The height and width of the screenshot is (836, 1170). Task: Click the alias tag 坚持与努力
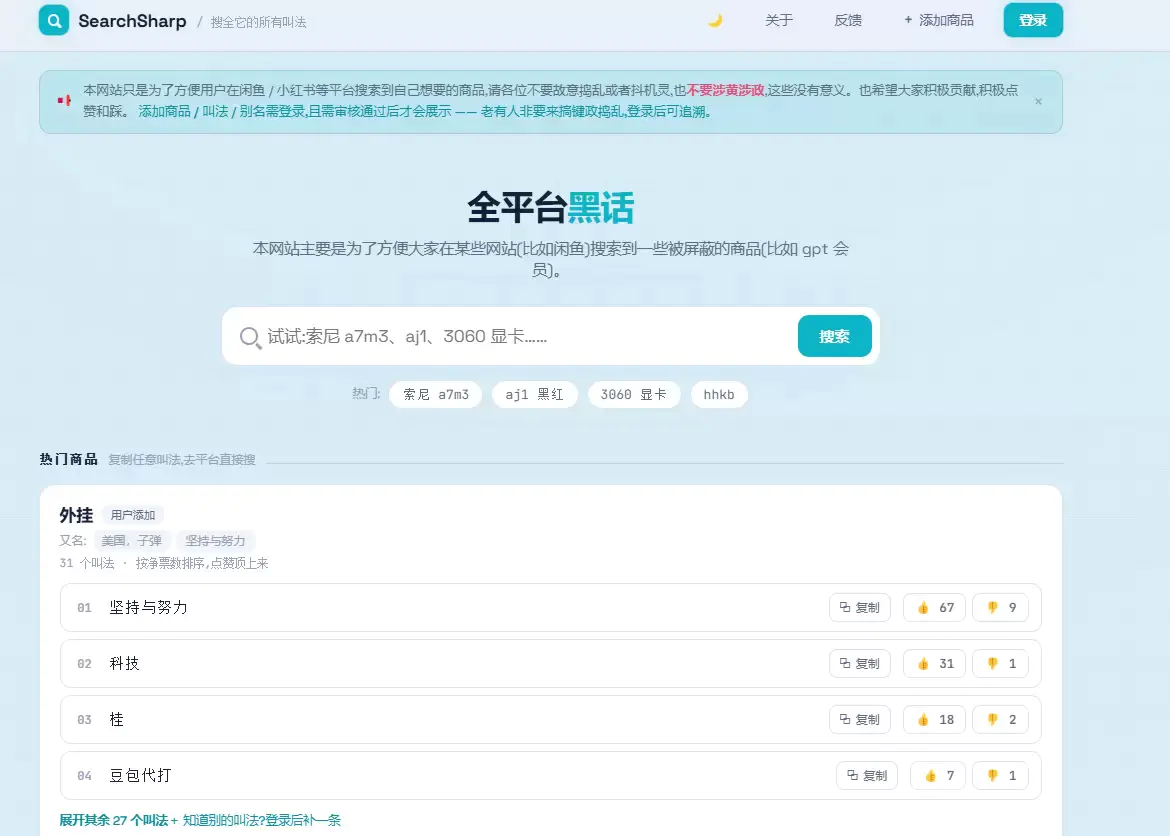[x=215, y=540]
